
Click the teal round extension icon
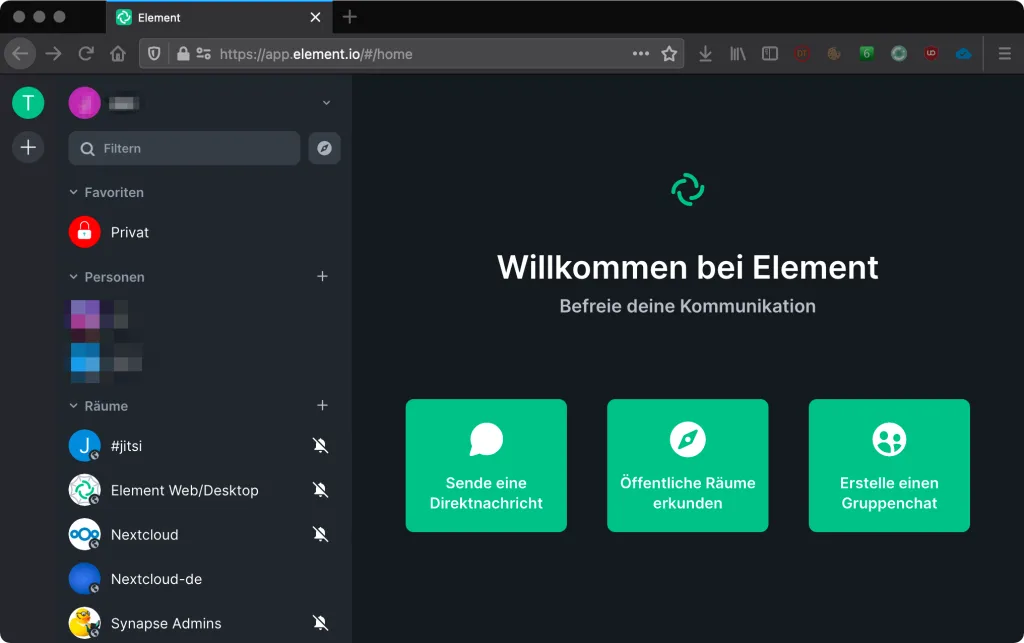pyautogui.click(x=899, y=54)
